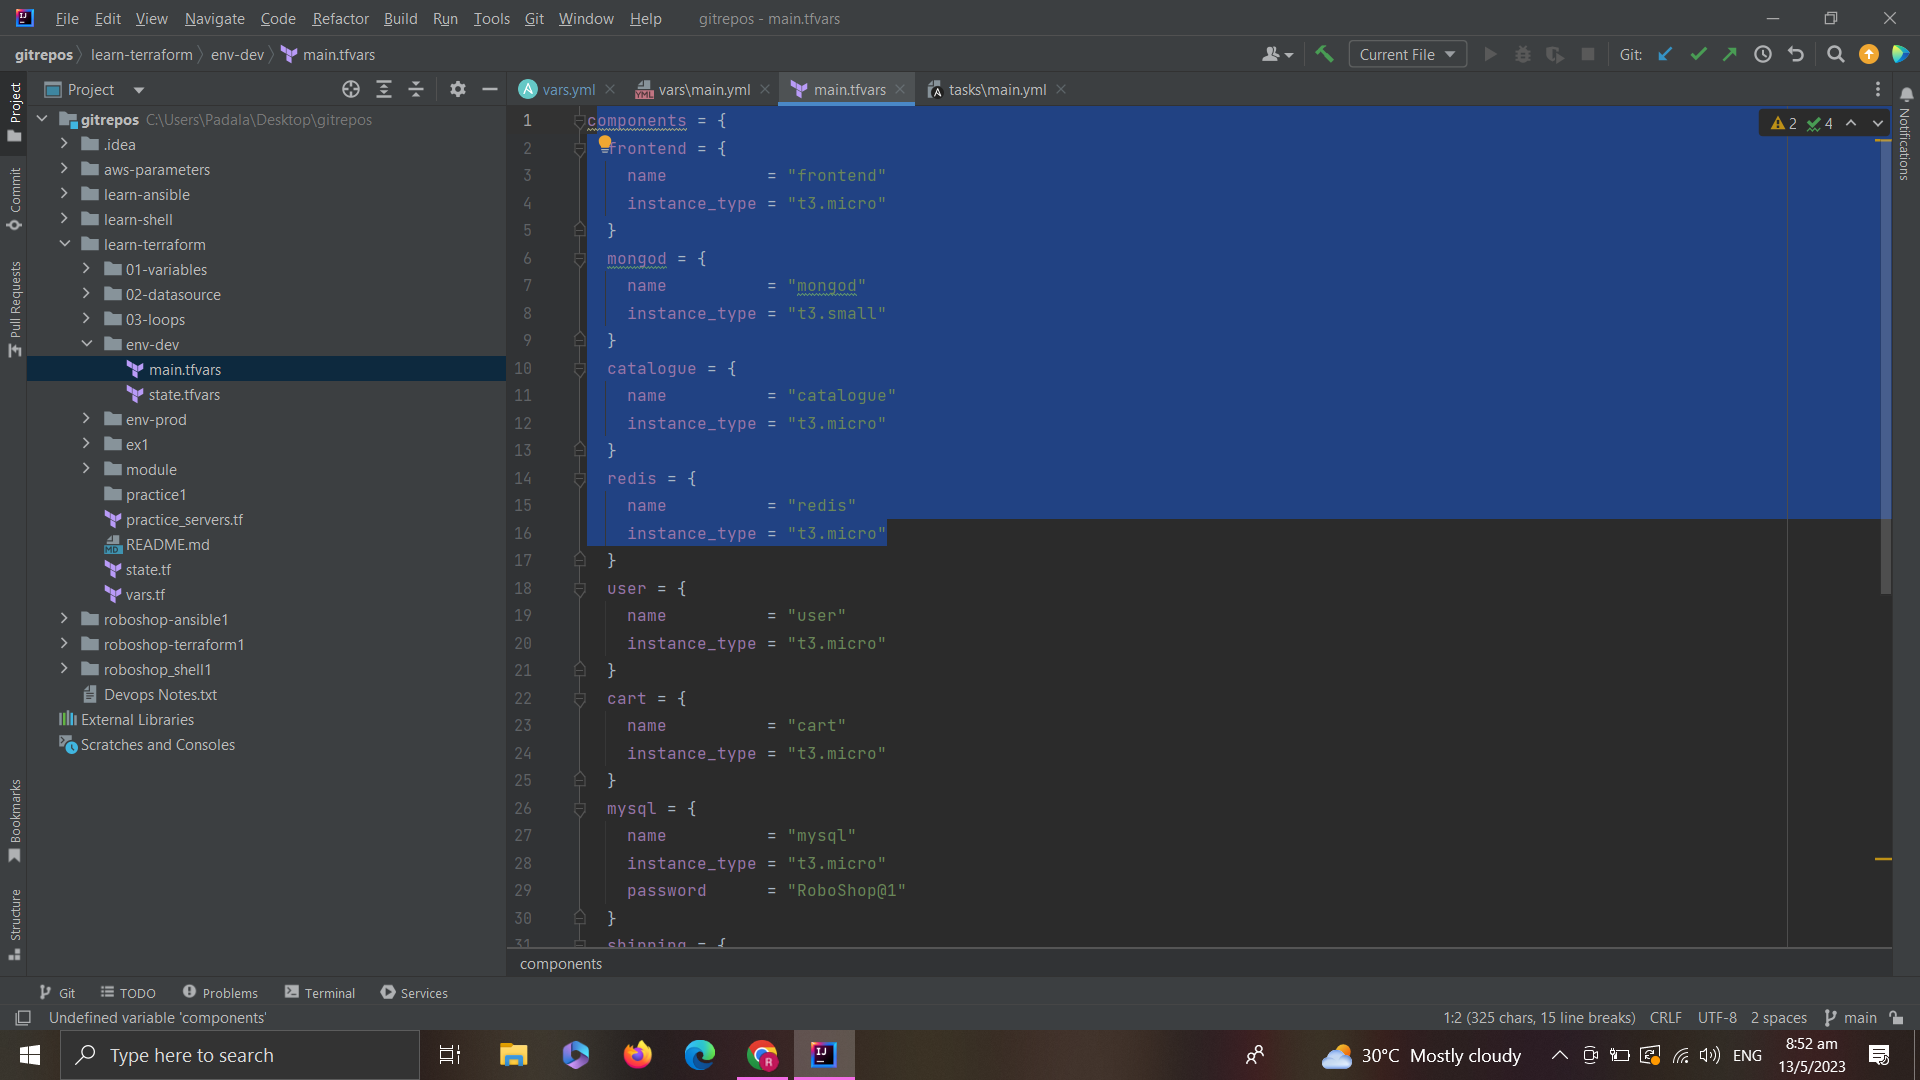The width and height of the screenshot is (1920, 1080).
Task: Open Project panel settings via the gear icon
Action: tap(457, 89)
